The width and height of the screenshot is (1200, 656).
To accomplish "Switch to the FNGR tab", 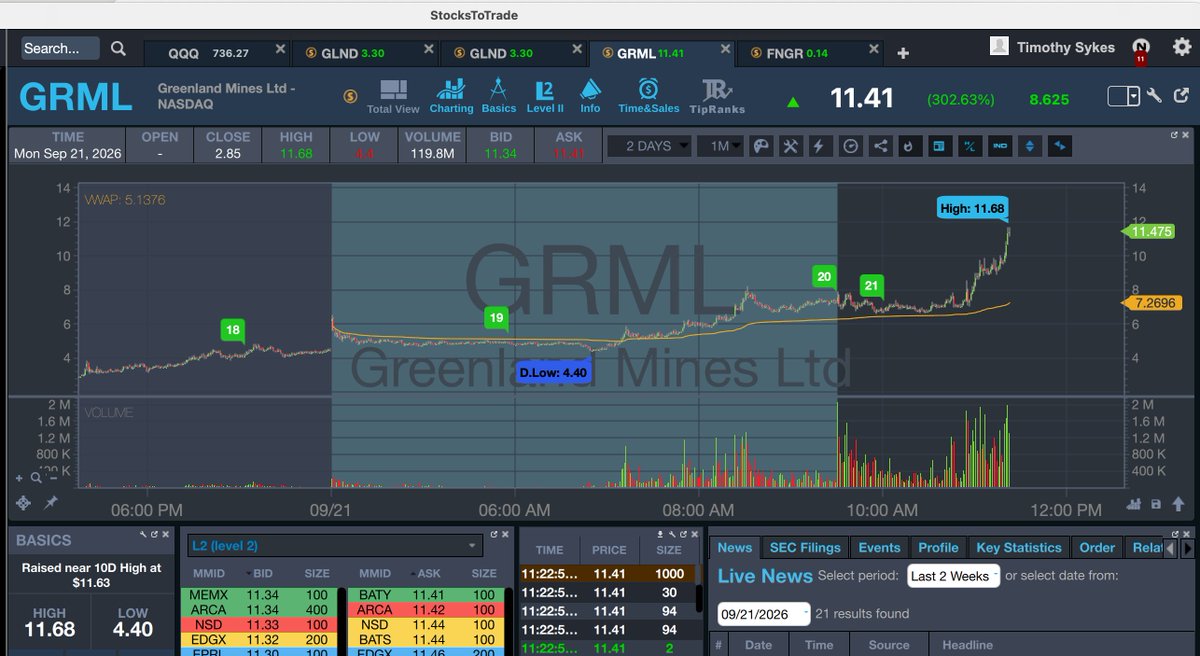I will click(810, 53).
